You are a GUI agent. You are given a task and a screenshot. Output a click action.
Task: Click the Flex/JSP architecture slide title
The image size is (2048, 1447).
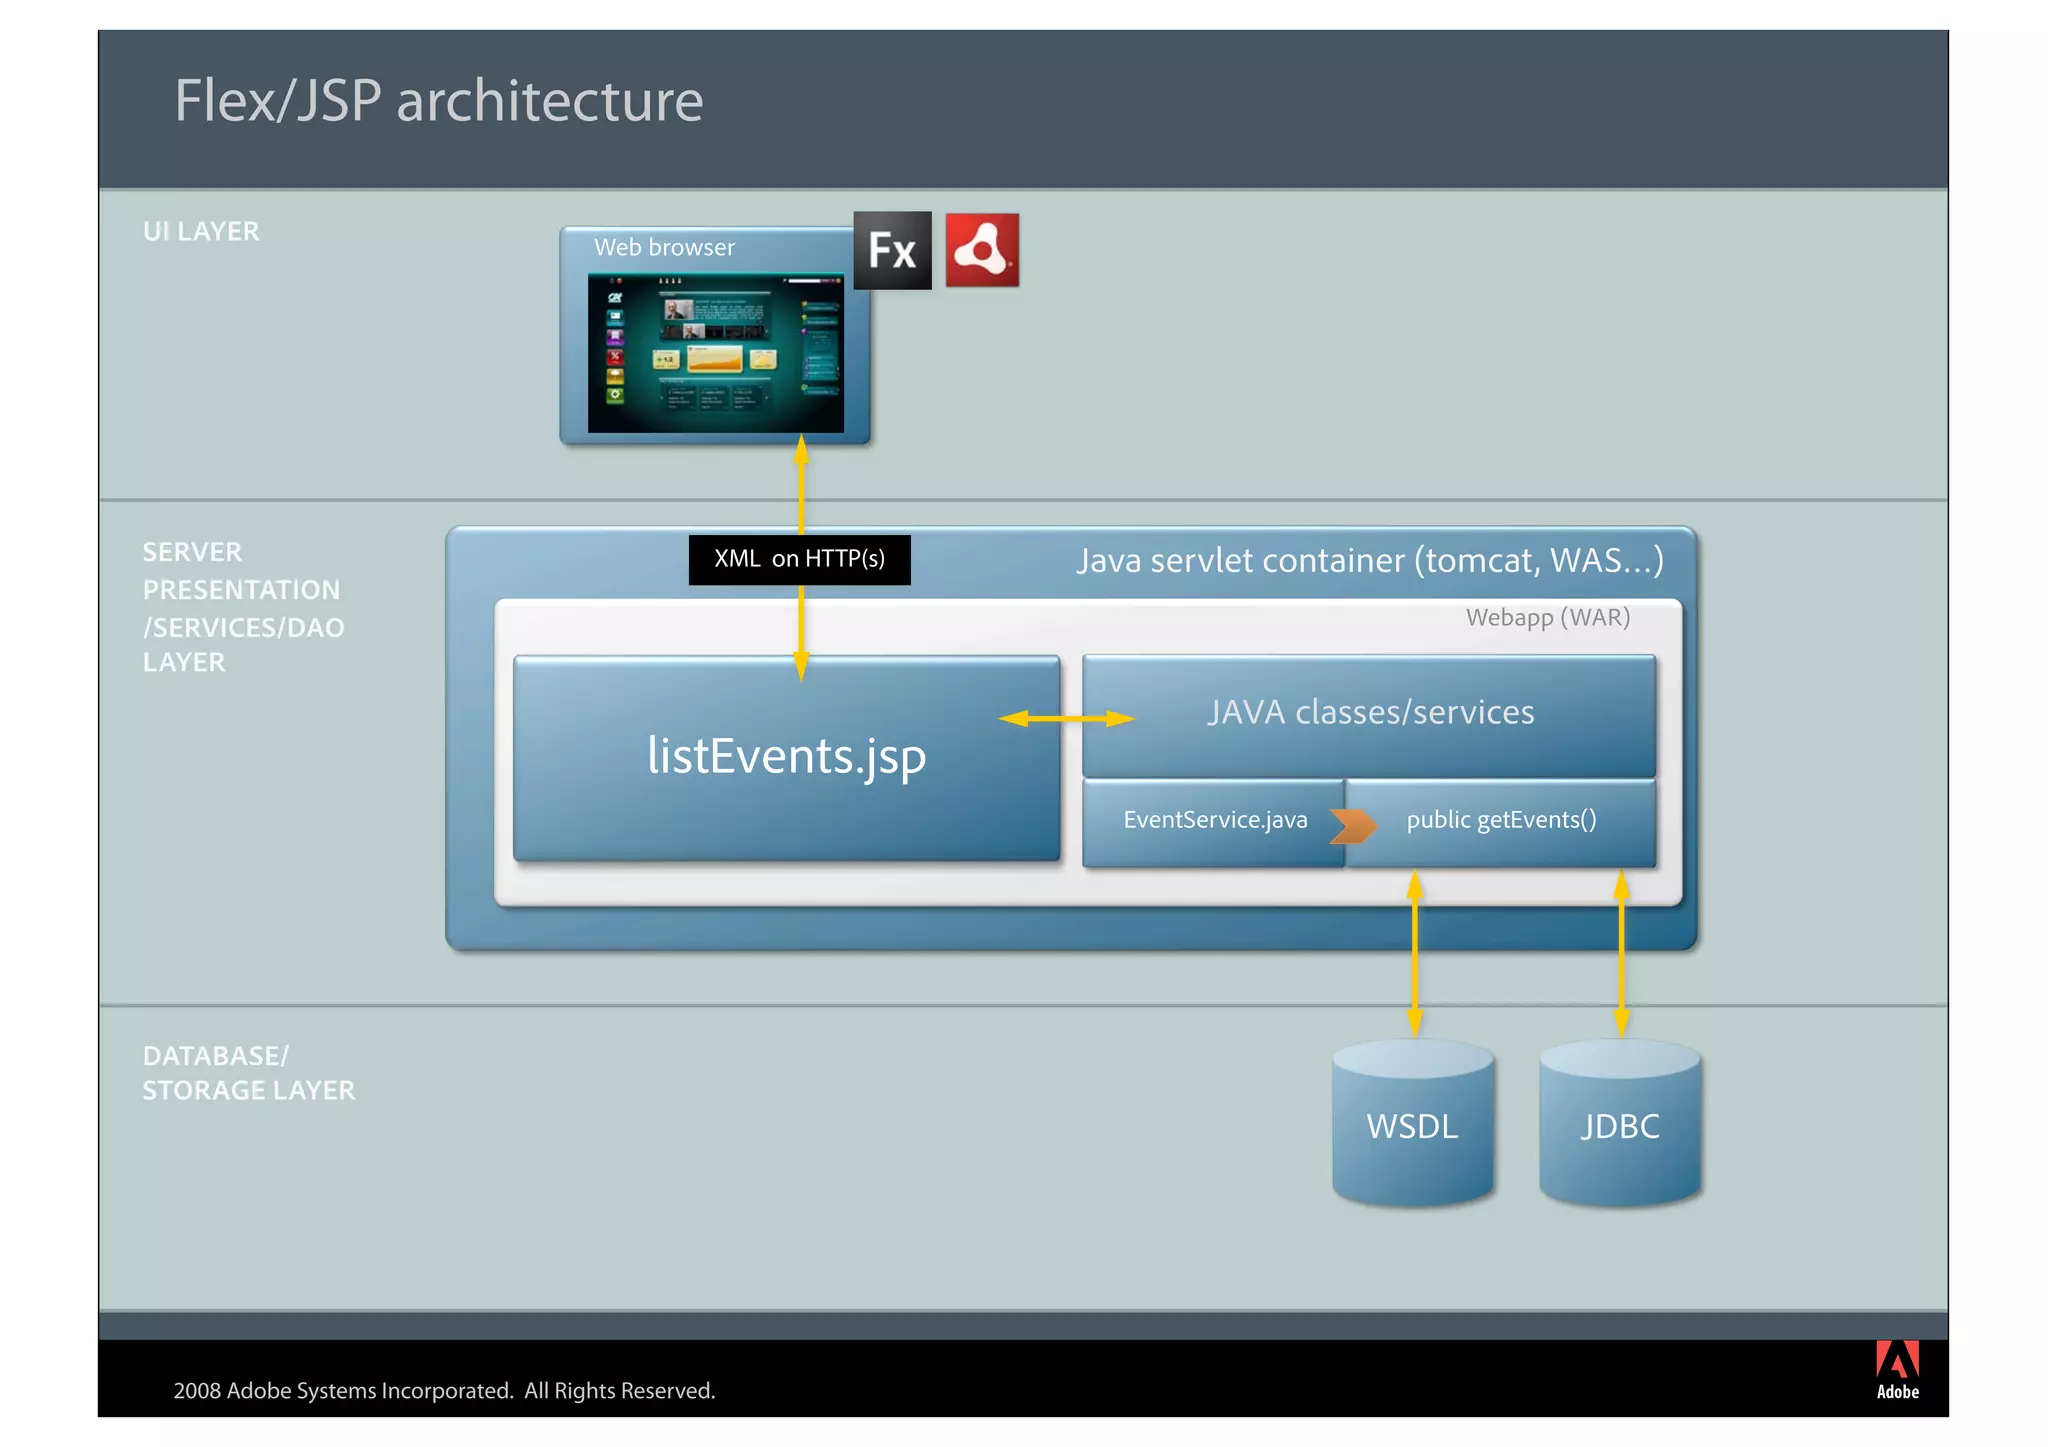tap(438, 101)
